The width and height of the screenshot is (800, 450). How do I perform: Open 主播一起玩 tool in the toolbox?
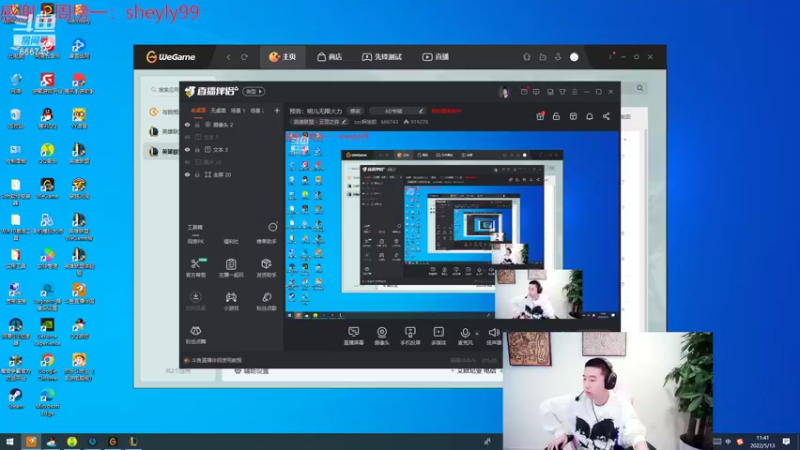pos(231,267)
